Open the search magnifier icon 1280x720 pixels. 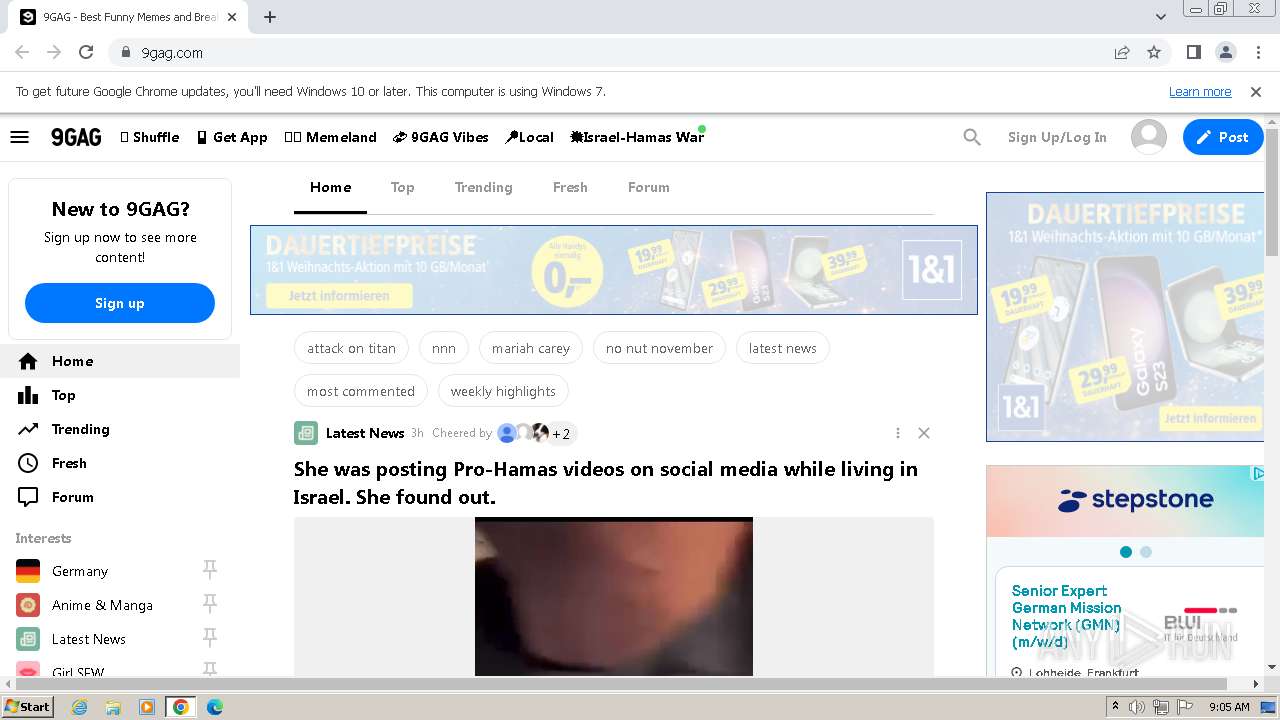(x=972, y=137)
